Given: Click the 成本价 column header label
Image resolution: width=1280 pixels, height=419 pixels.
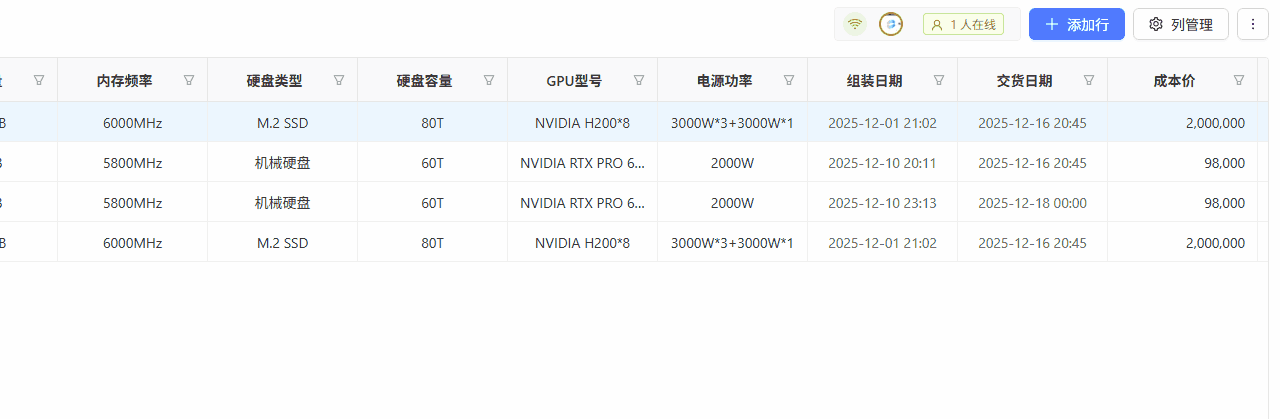Looking at the screenshot, I should (1174, 81).
